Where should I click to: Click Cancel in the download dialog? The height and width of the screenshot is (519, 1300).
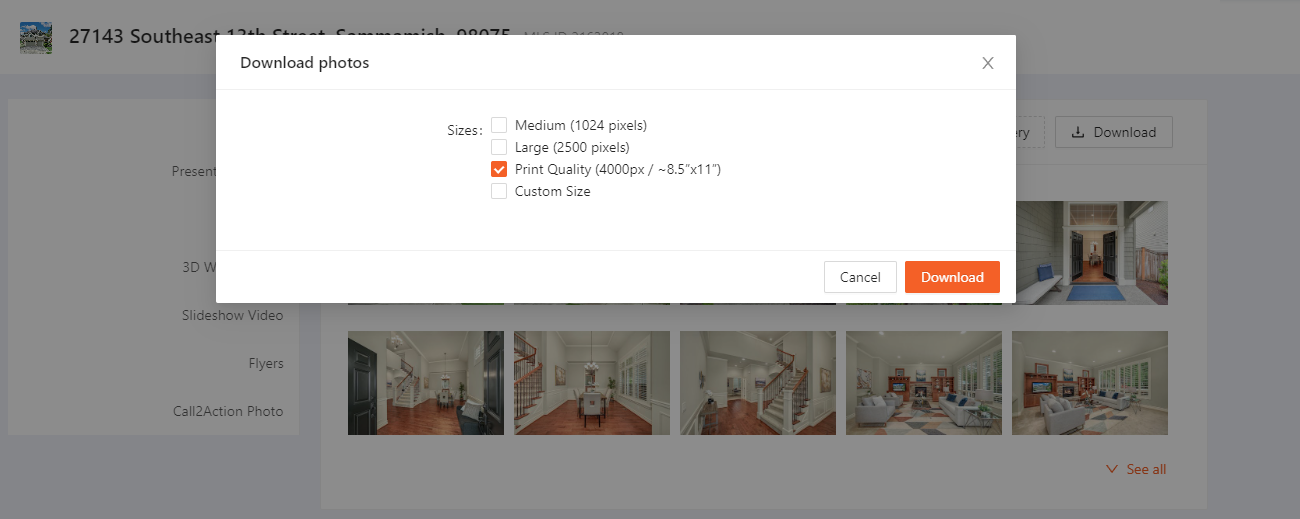point(860,277)
